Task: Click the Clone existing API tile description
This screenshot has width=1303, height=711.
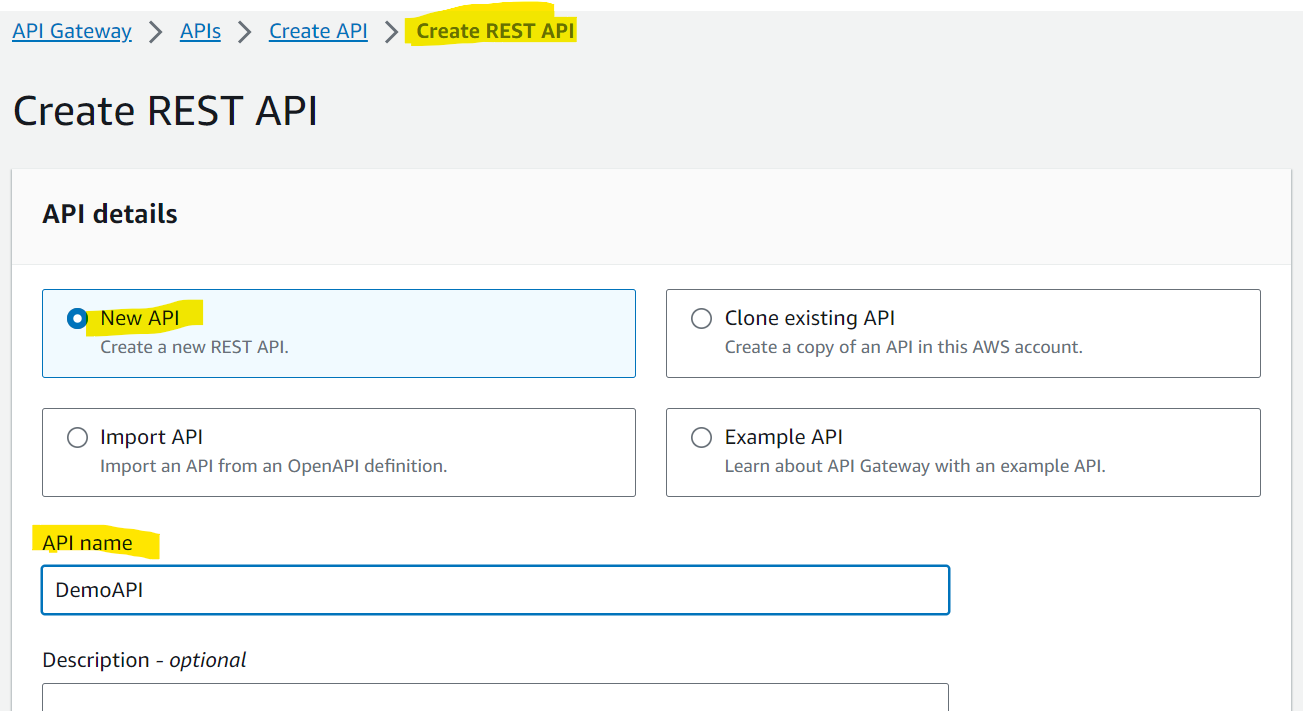Action: click(x=904, y=347)
